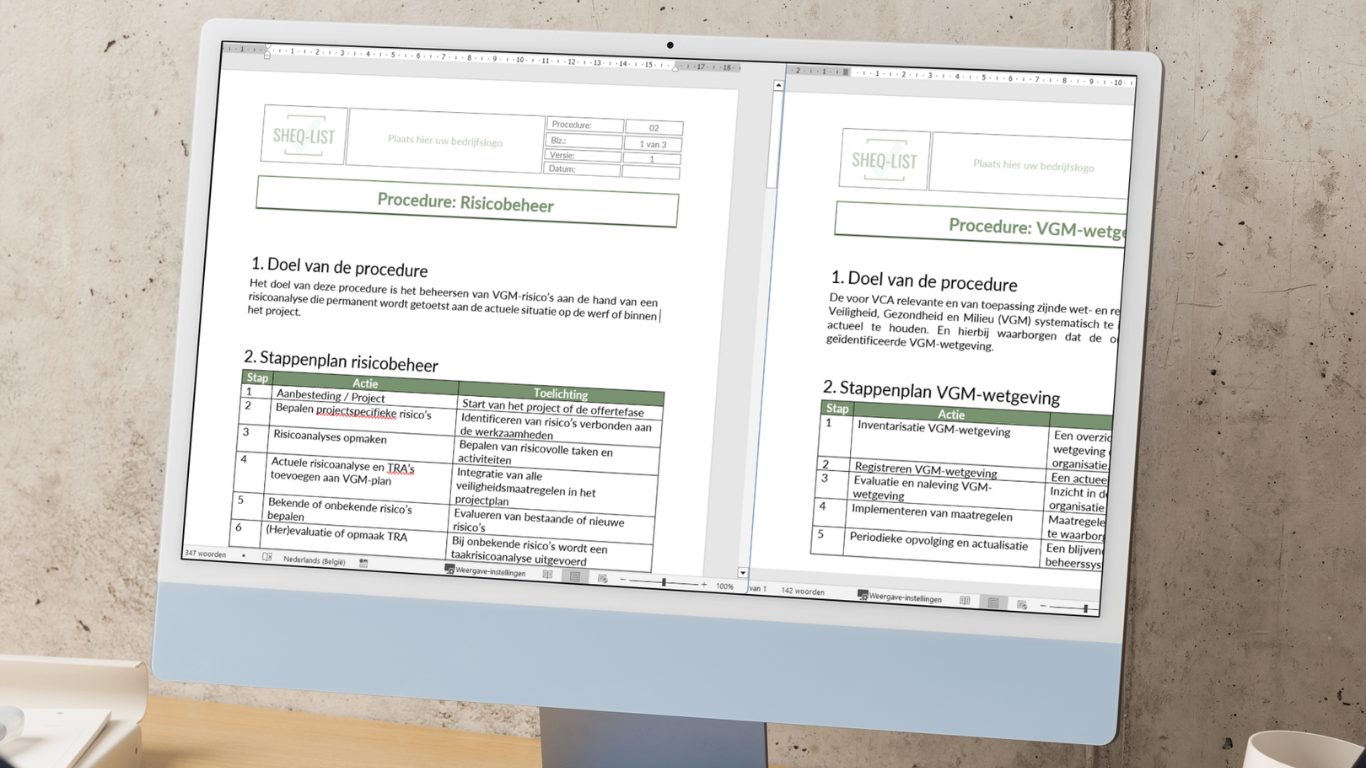Click the 347 woorden word count
This screenshot has height=768, width=1366.
pos(204,553)
